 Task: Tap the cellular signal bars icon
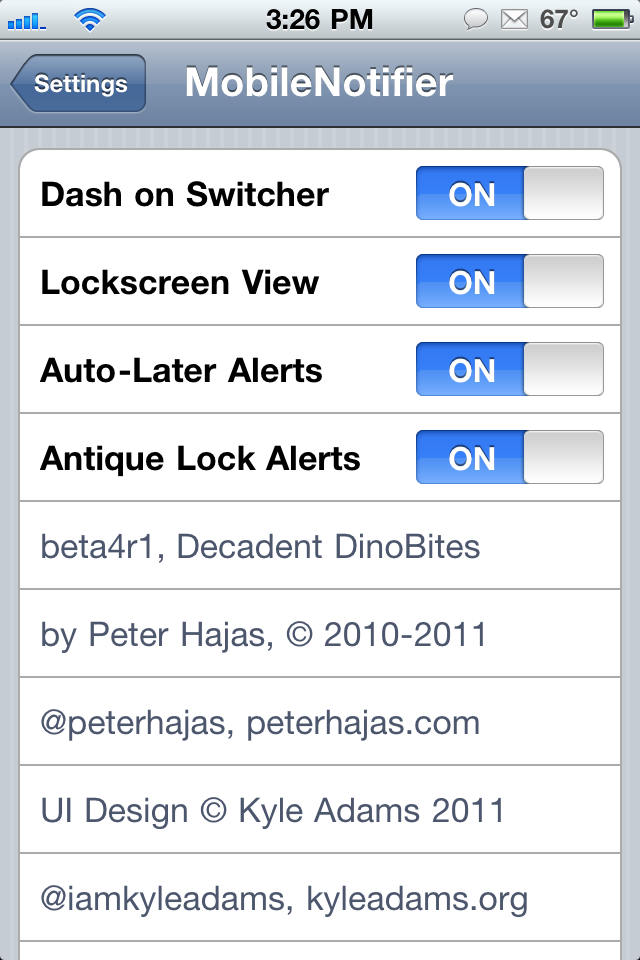[26, 19]
